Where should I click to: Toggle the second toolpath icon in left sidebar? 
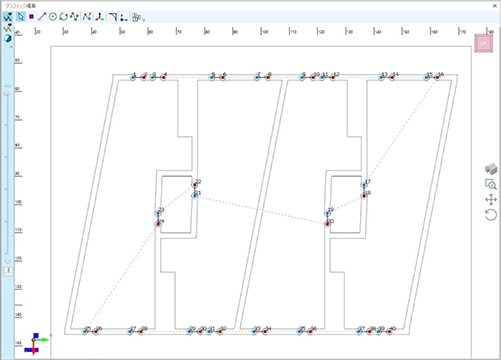(8, 28)
